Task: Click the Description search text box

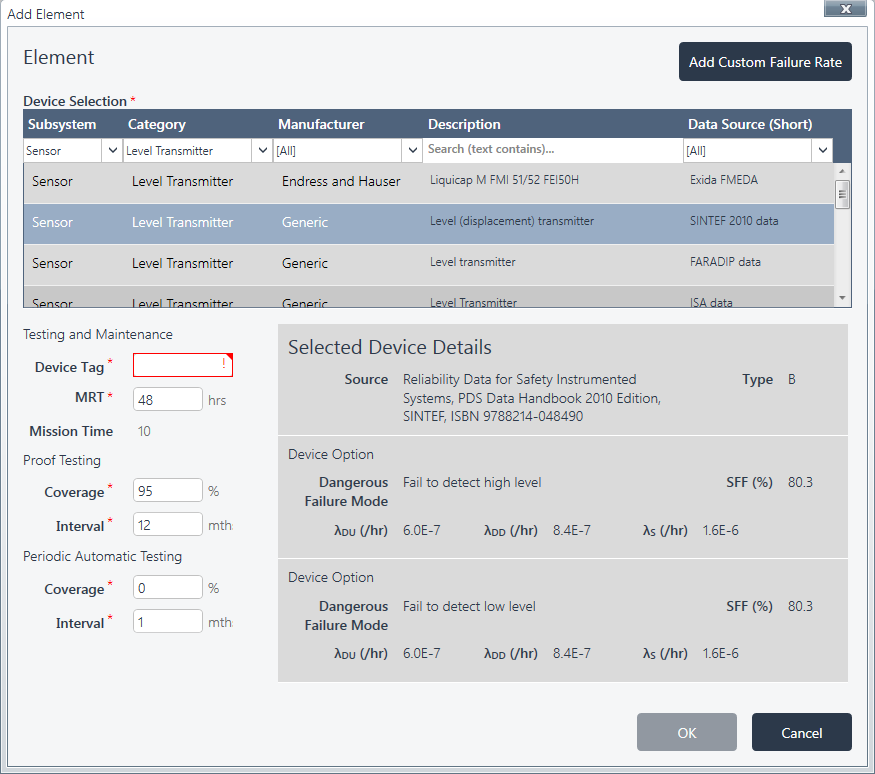Action: [550, 149]
